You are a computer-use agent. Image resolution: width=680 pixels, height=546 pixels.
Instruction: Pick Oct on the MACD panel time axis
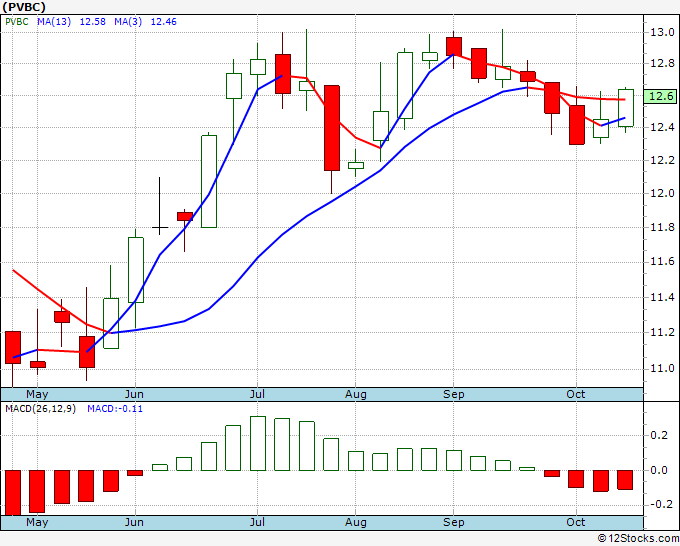(576, 522)
